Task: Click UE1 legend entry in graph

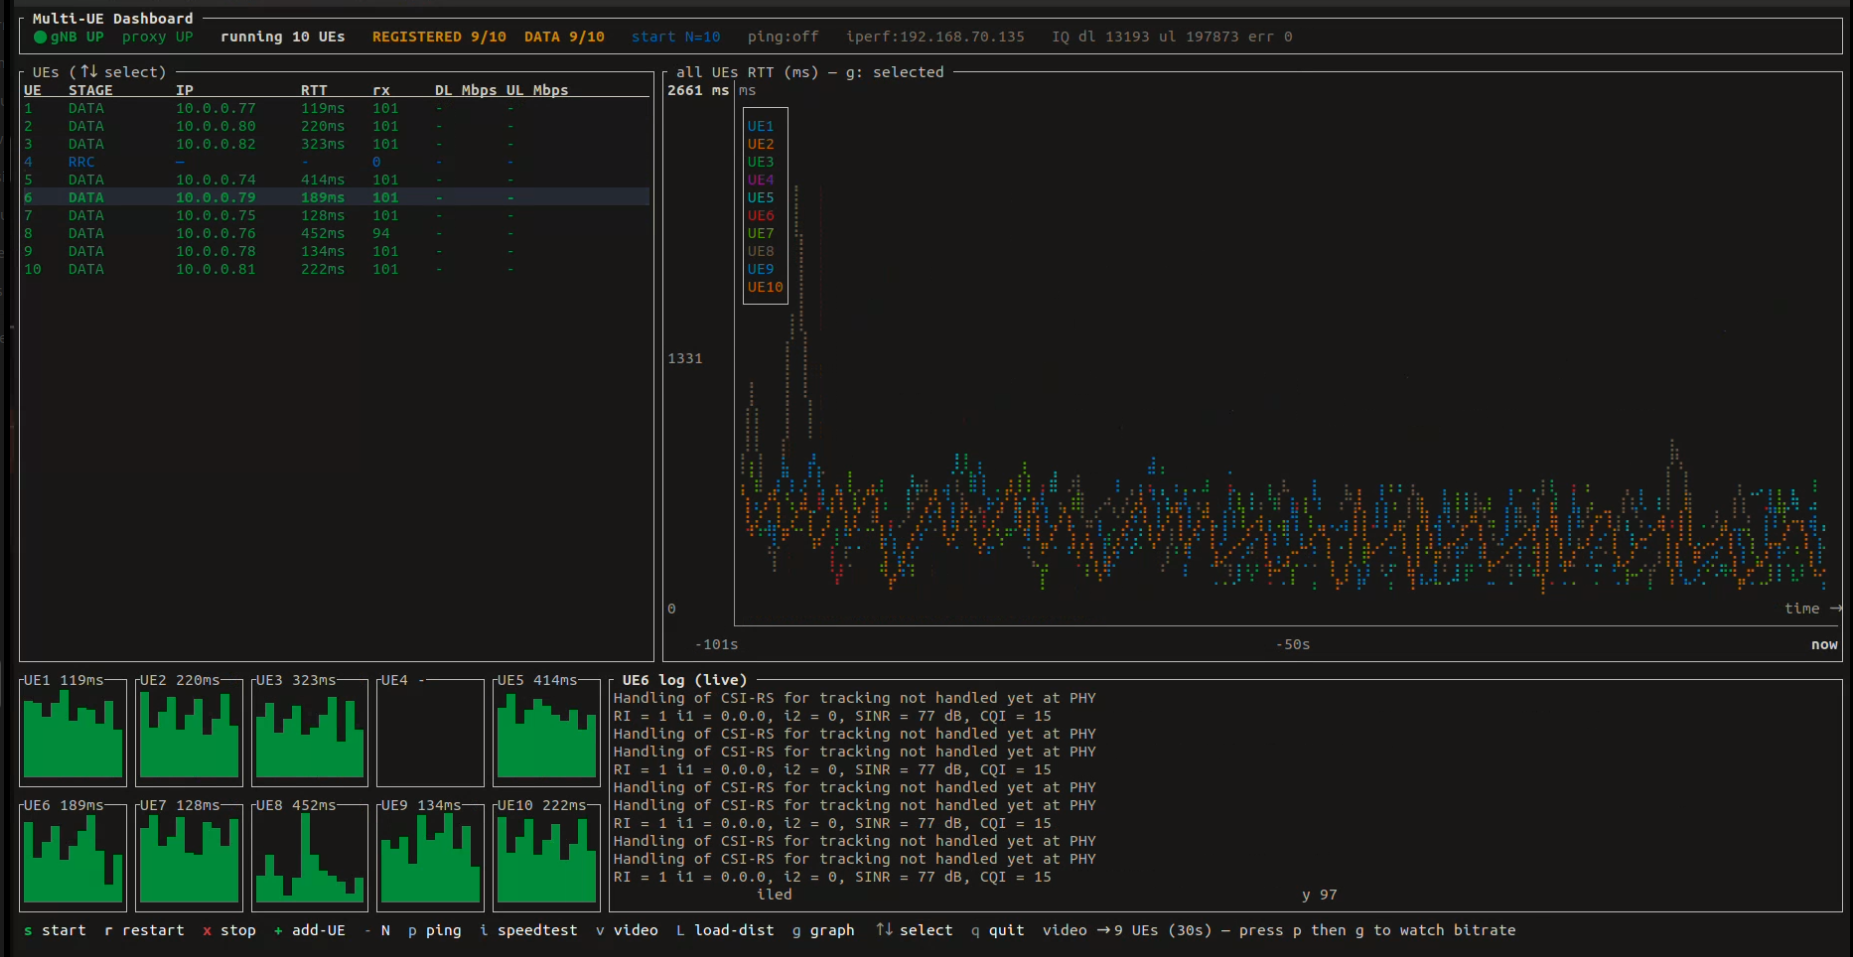Action: [760, 126]
